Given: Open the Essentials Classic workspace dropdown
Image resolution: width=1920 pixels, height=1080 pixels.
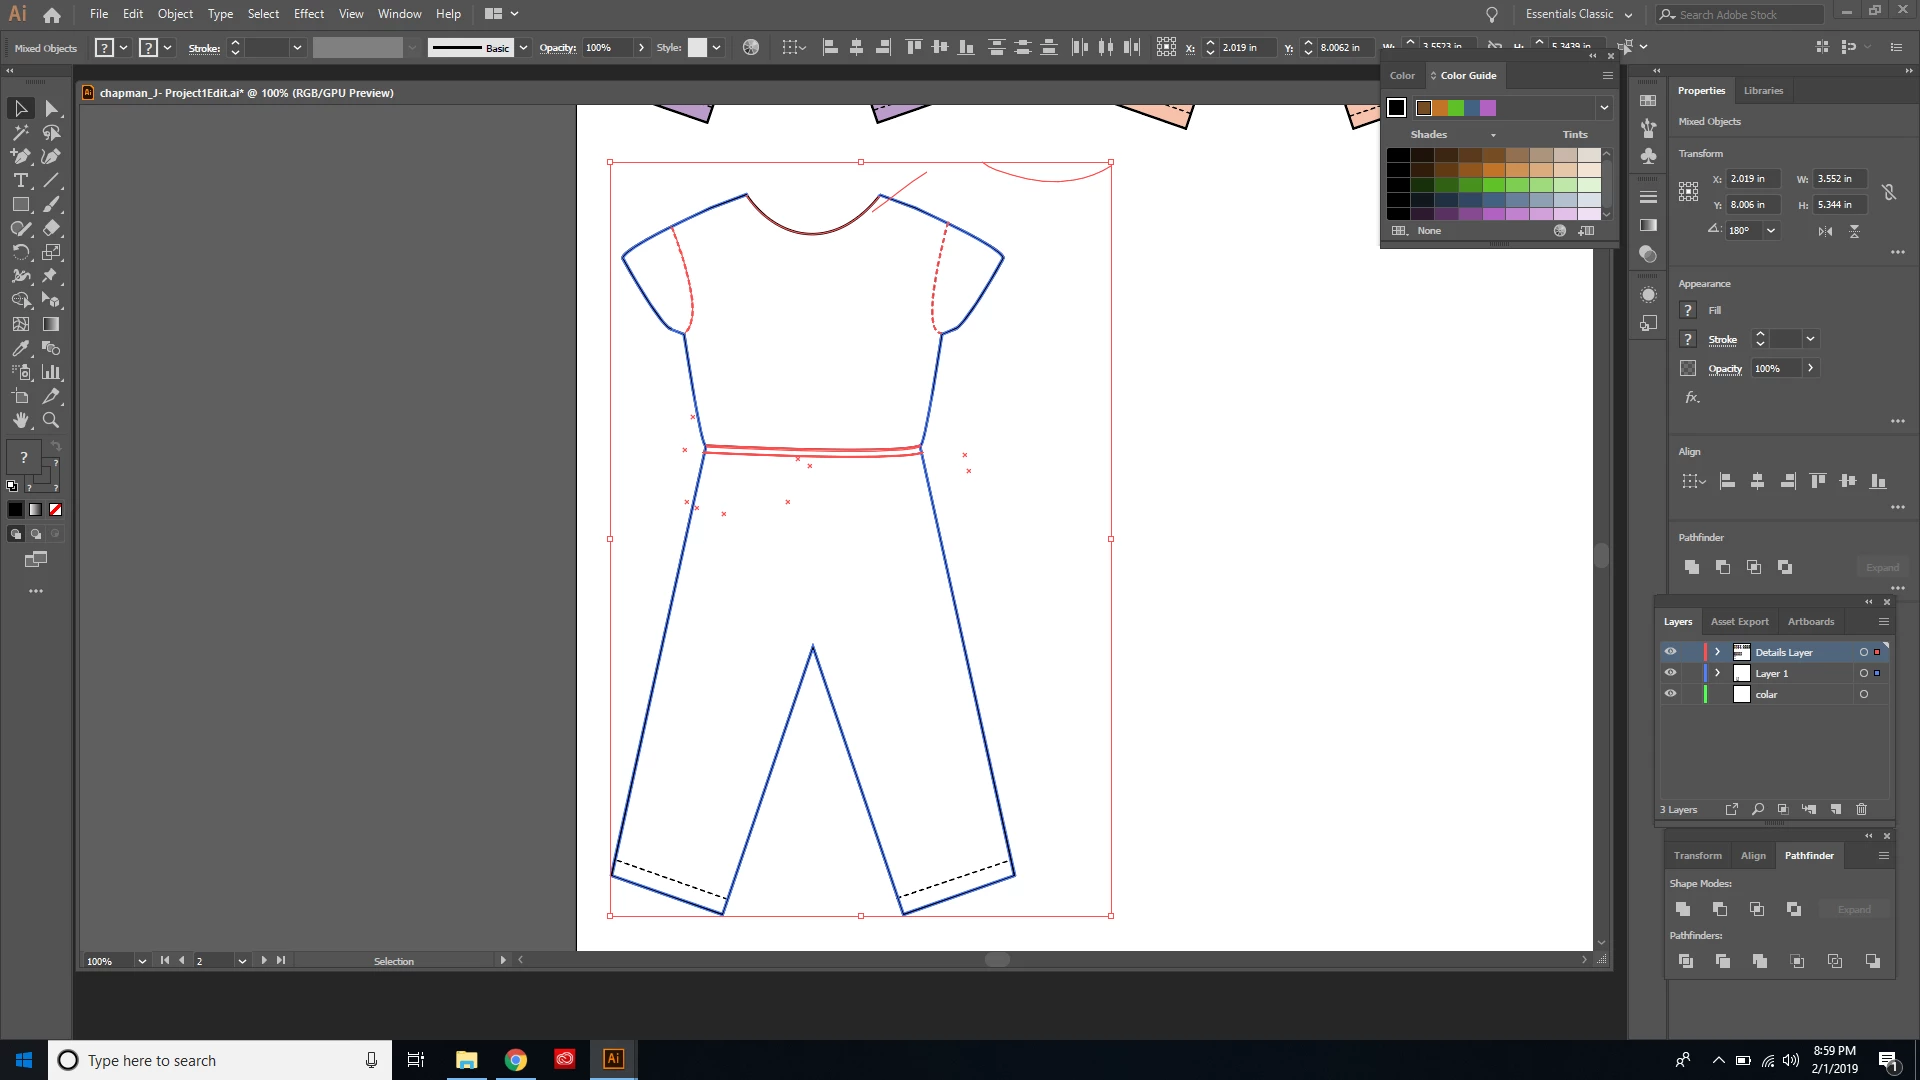Looking at the screenshot, I should pos(1578,14).
